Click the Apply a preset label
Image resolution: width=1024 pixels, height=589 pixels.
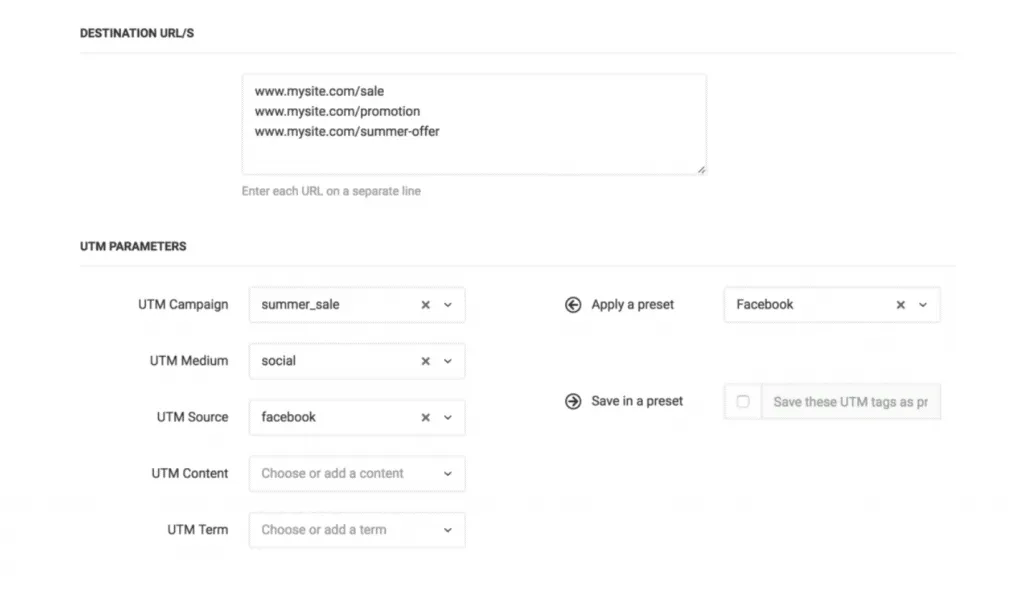coord(632,305)
